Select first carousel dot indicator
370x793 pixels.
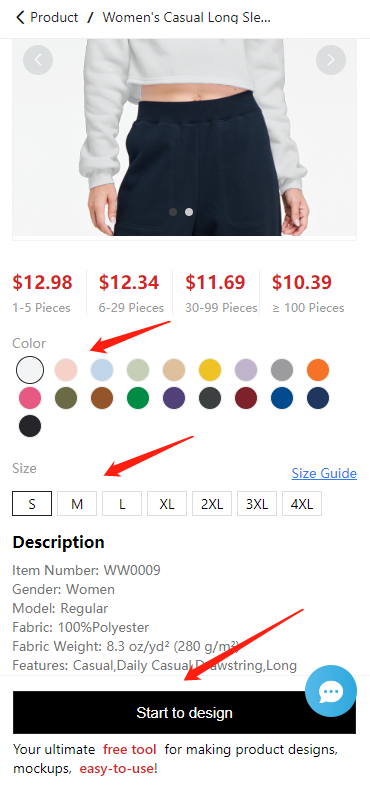pos(173,212)
